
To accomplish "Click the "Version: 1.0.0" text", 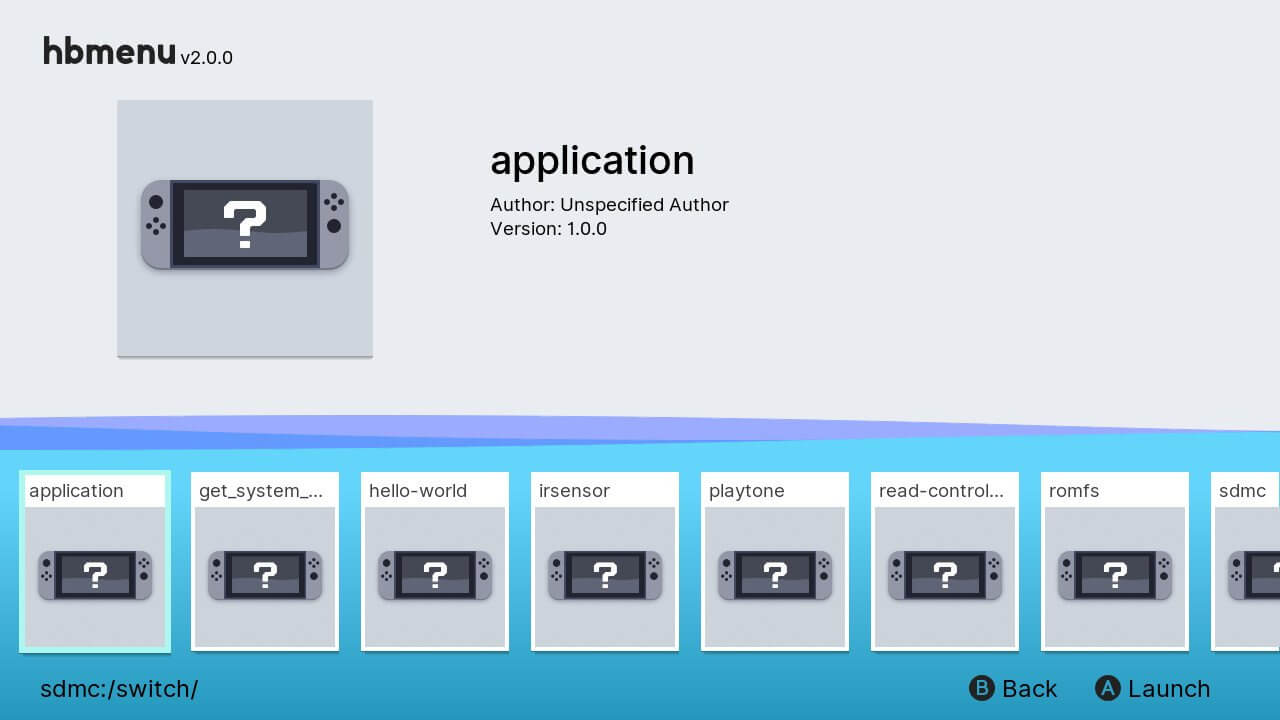I will point(548,228).
